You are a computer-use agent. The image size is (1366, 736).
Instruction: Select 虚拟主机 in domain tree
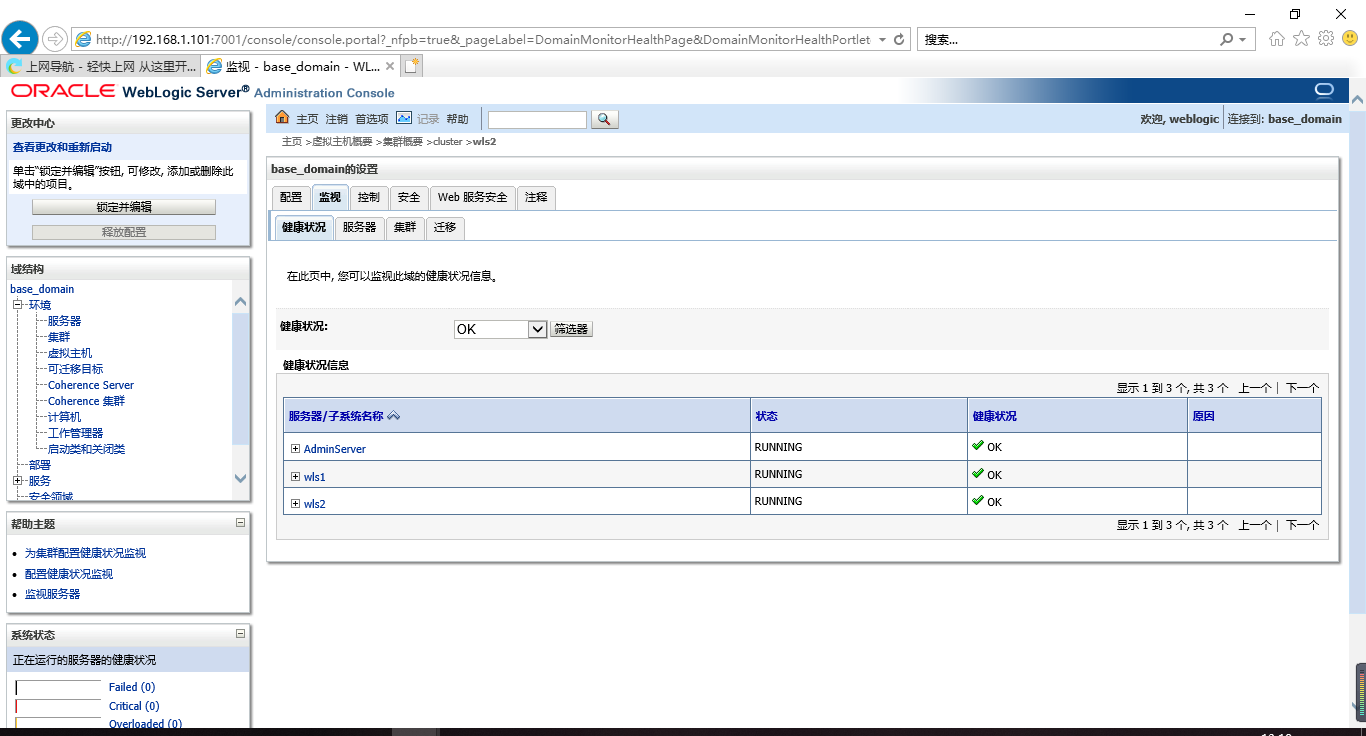tap(70, 353)
